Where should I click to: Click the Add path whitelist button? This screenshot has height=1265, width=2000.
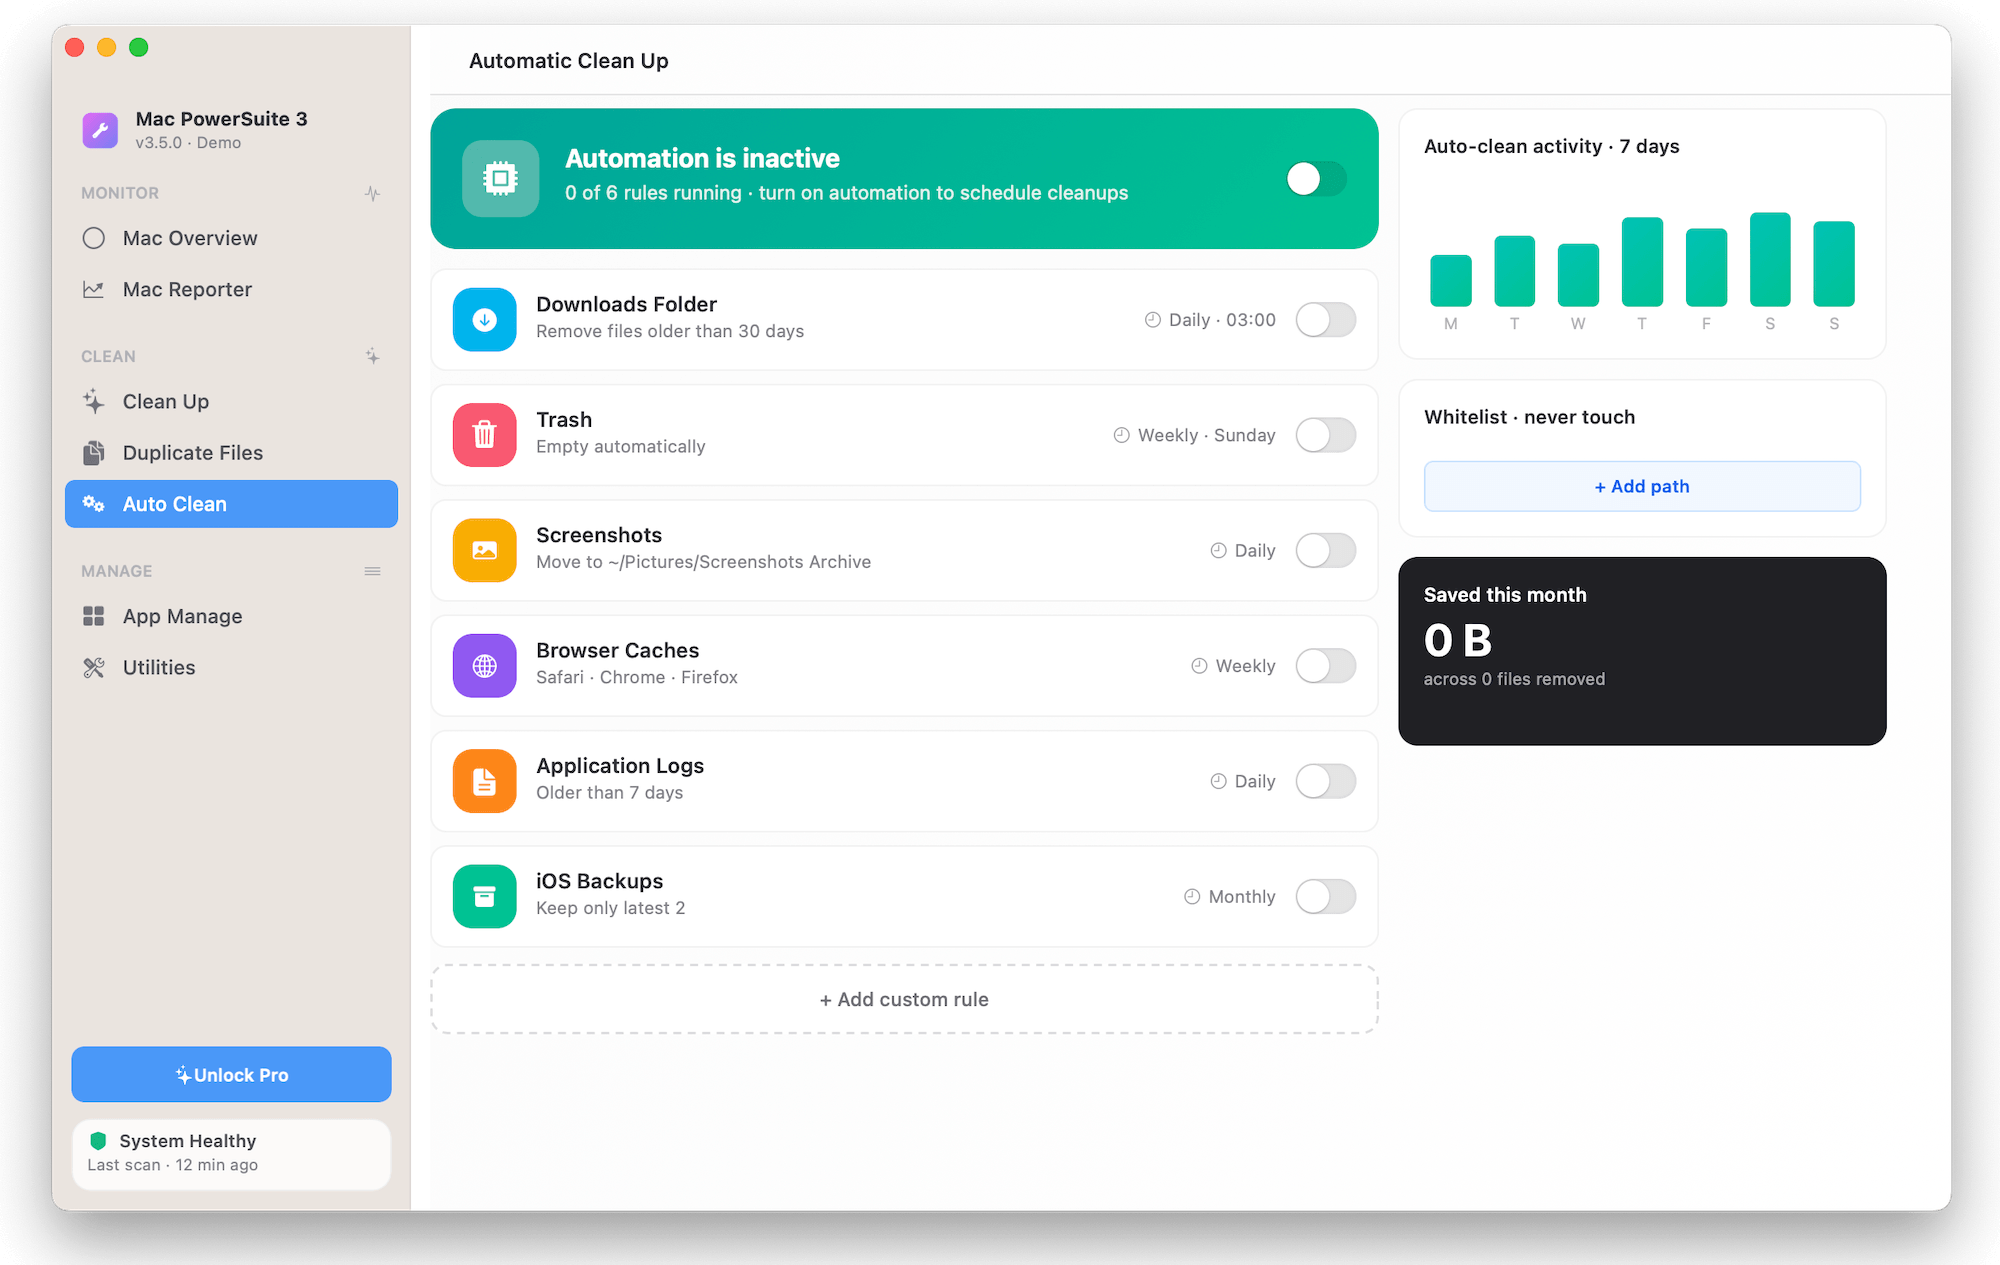pyautogui.click(x=1642, y=486)
